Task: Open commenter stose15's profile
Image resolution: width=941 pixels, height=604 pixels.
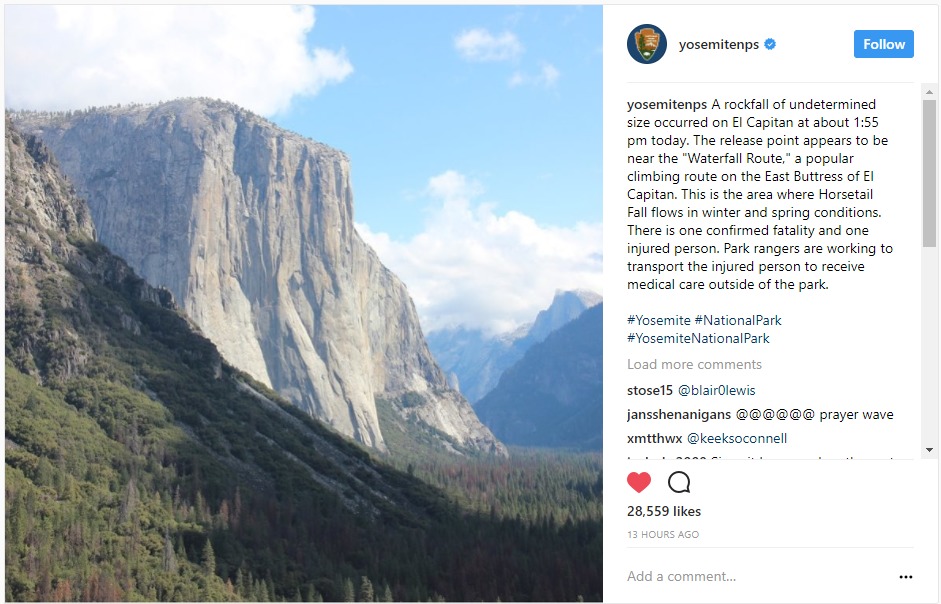Action: click(650, 390)
